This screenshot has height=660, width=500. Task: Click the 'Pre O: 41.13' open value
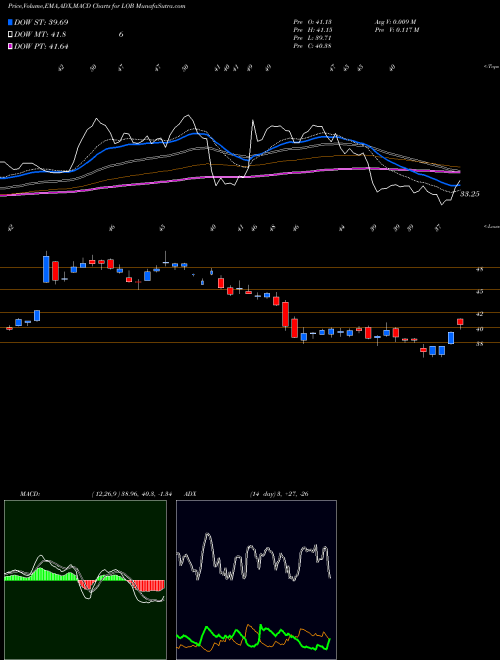point(313,22)
